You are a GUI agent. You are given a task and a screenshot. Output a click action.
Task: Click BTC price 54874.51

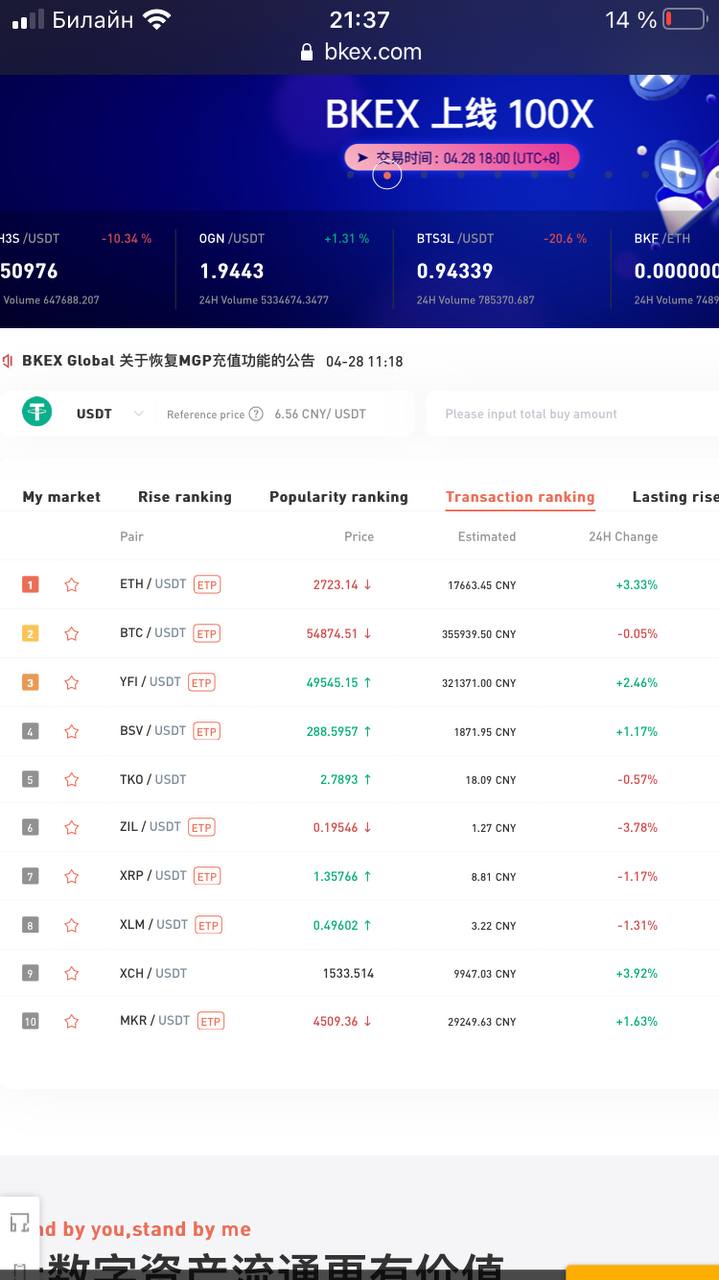(x=332, y=634)
